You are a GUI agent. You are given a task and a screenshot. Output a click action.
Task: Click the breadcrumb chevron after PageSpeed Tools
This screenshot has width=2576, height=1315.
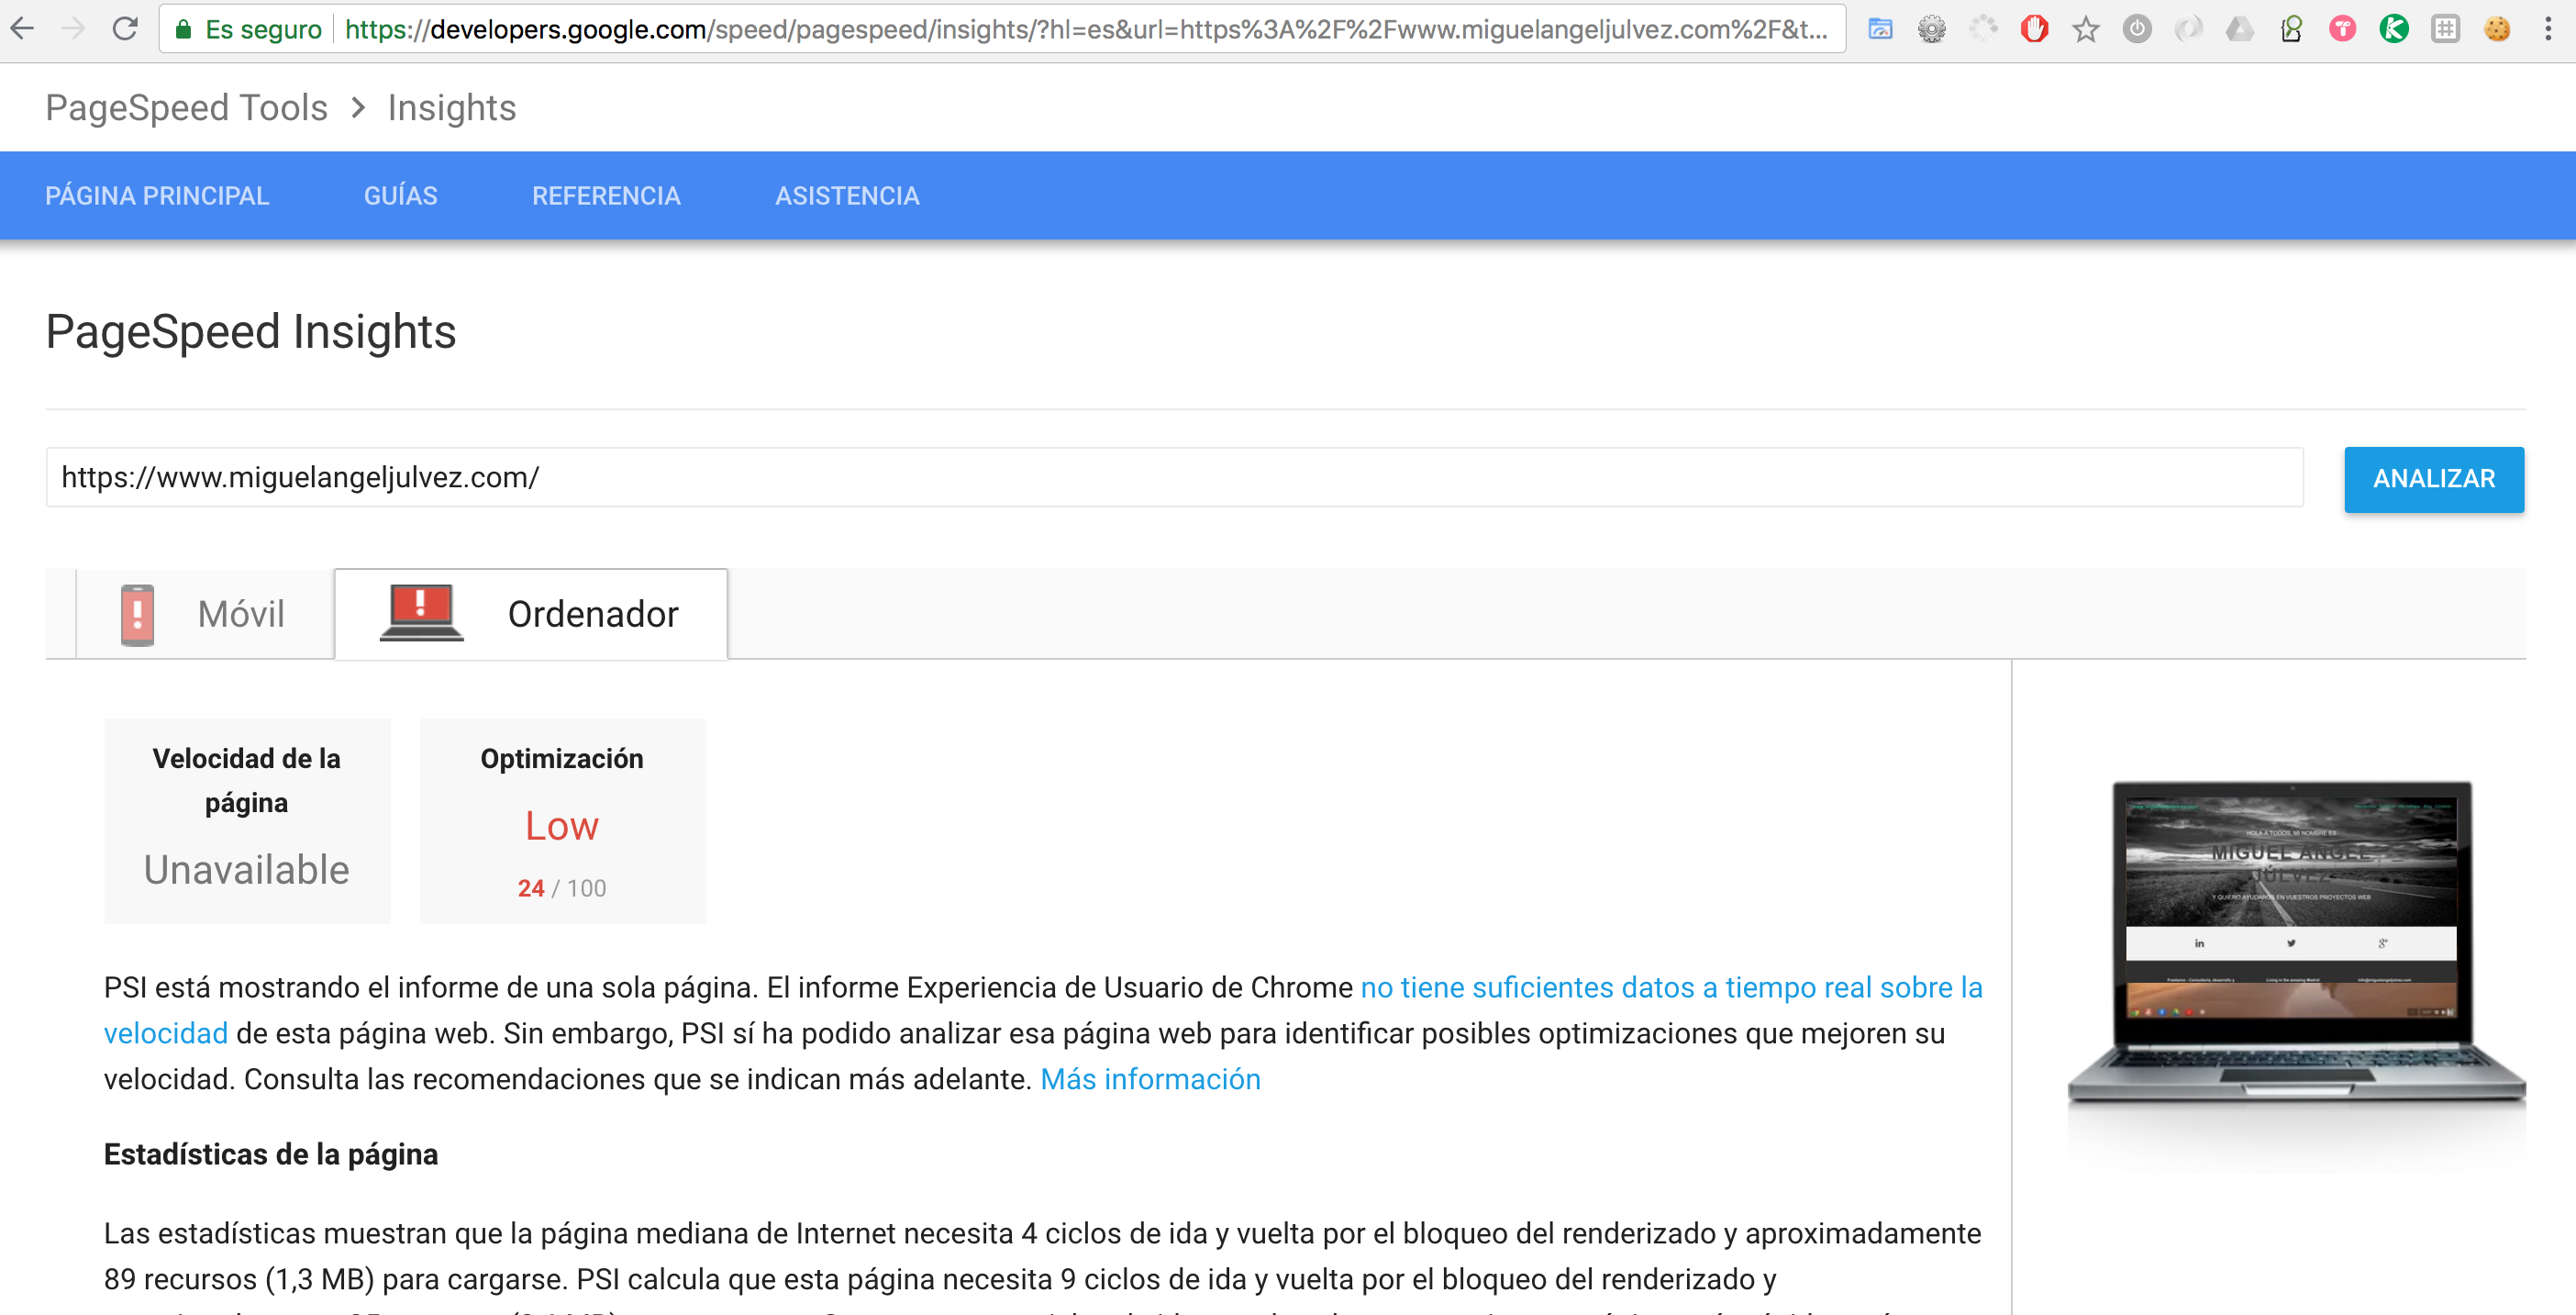358,107
